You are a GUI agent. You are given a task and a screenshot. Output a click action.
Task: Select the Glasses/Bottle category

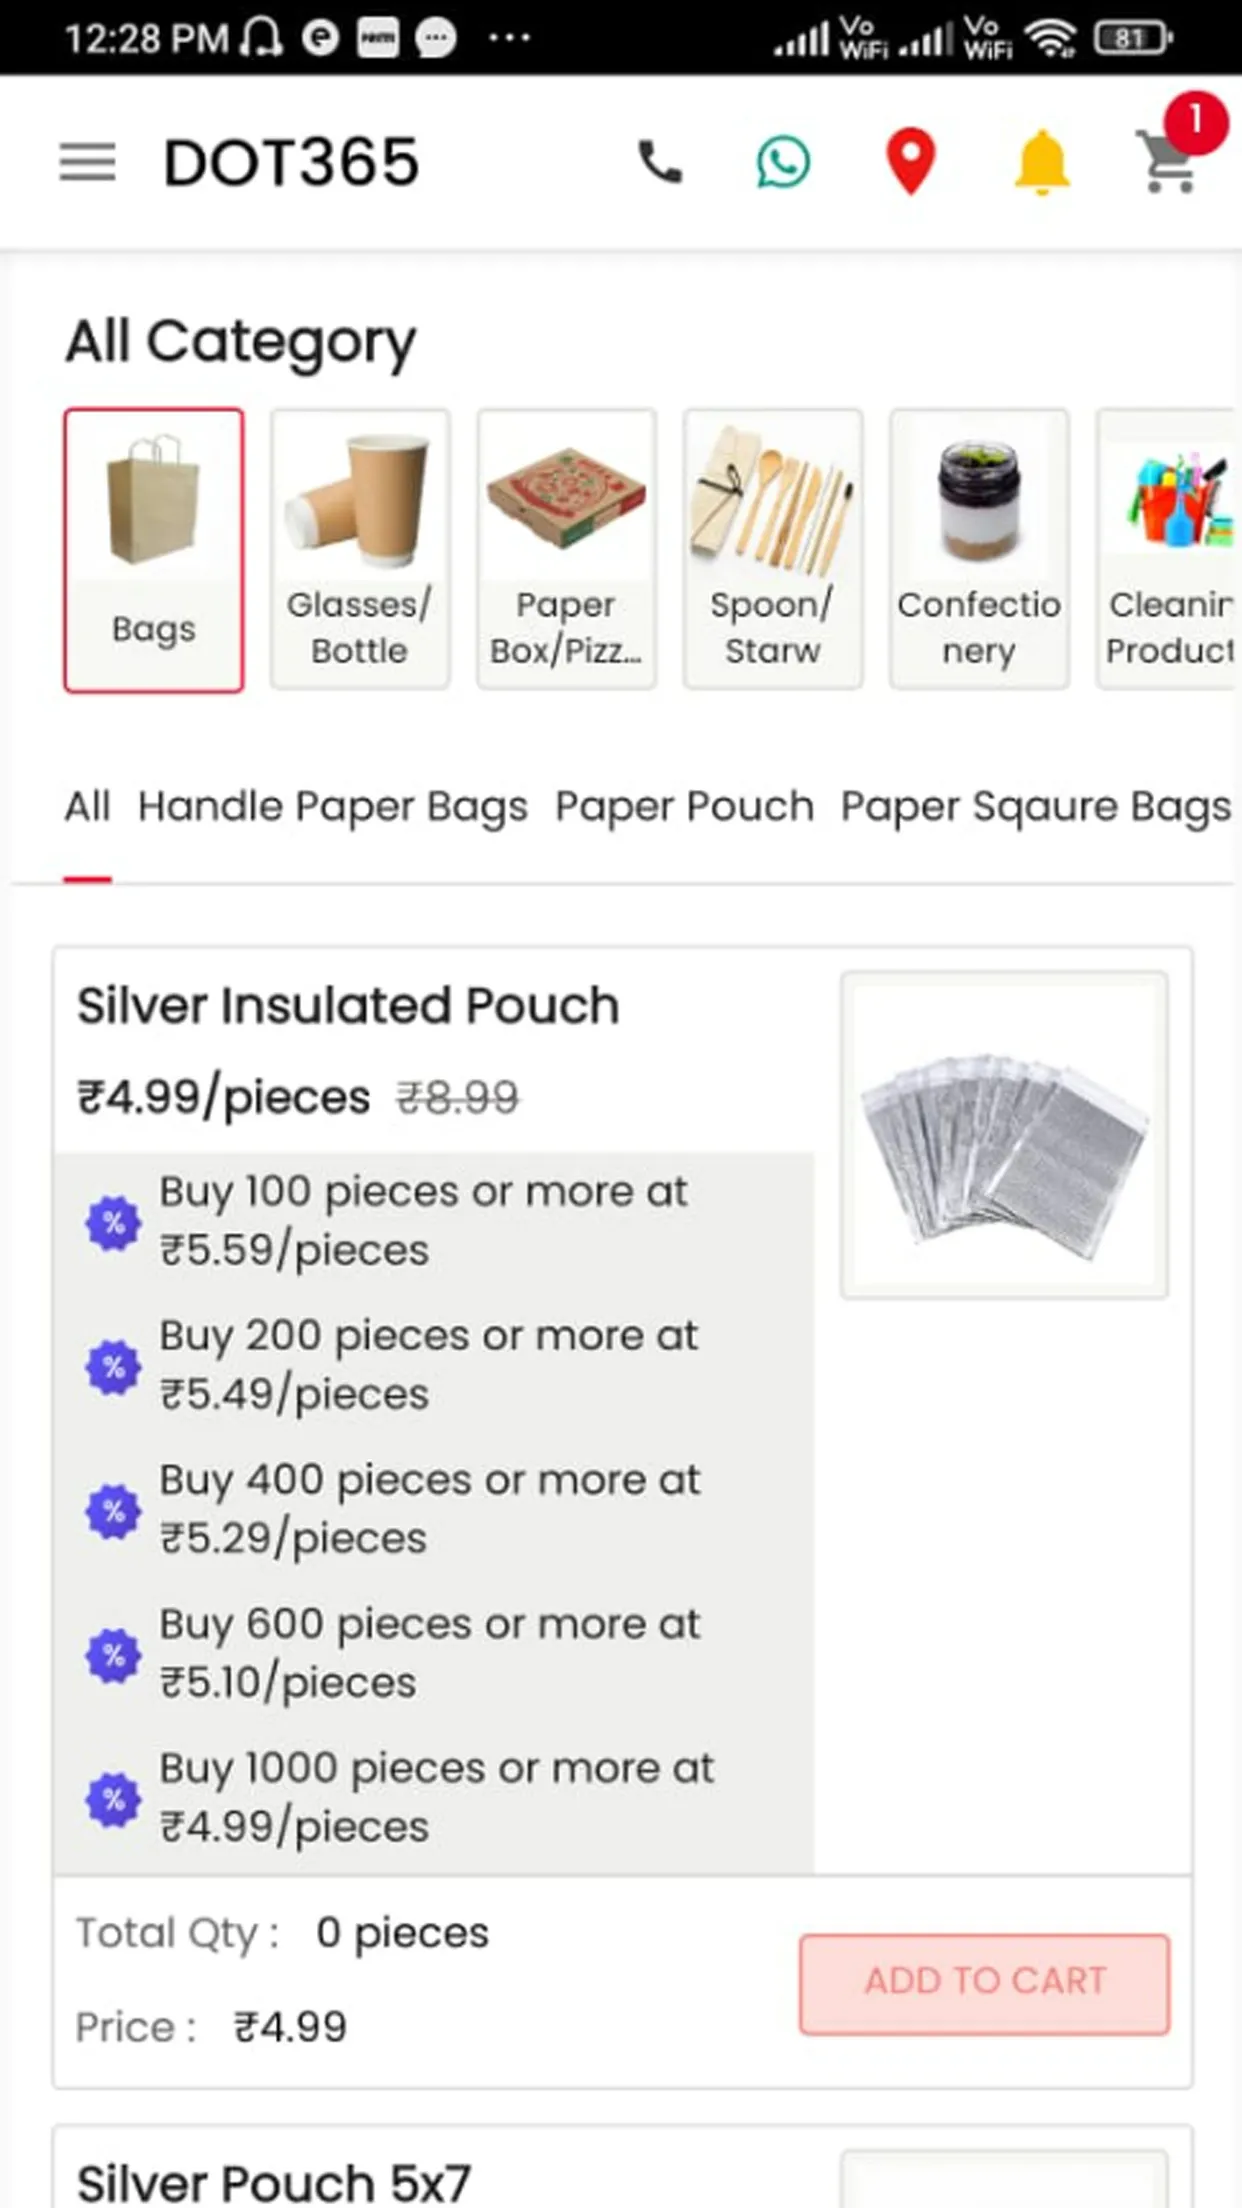pyautogui.click(x=360, y=550)
